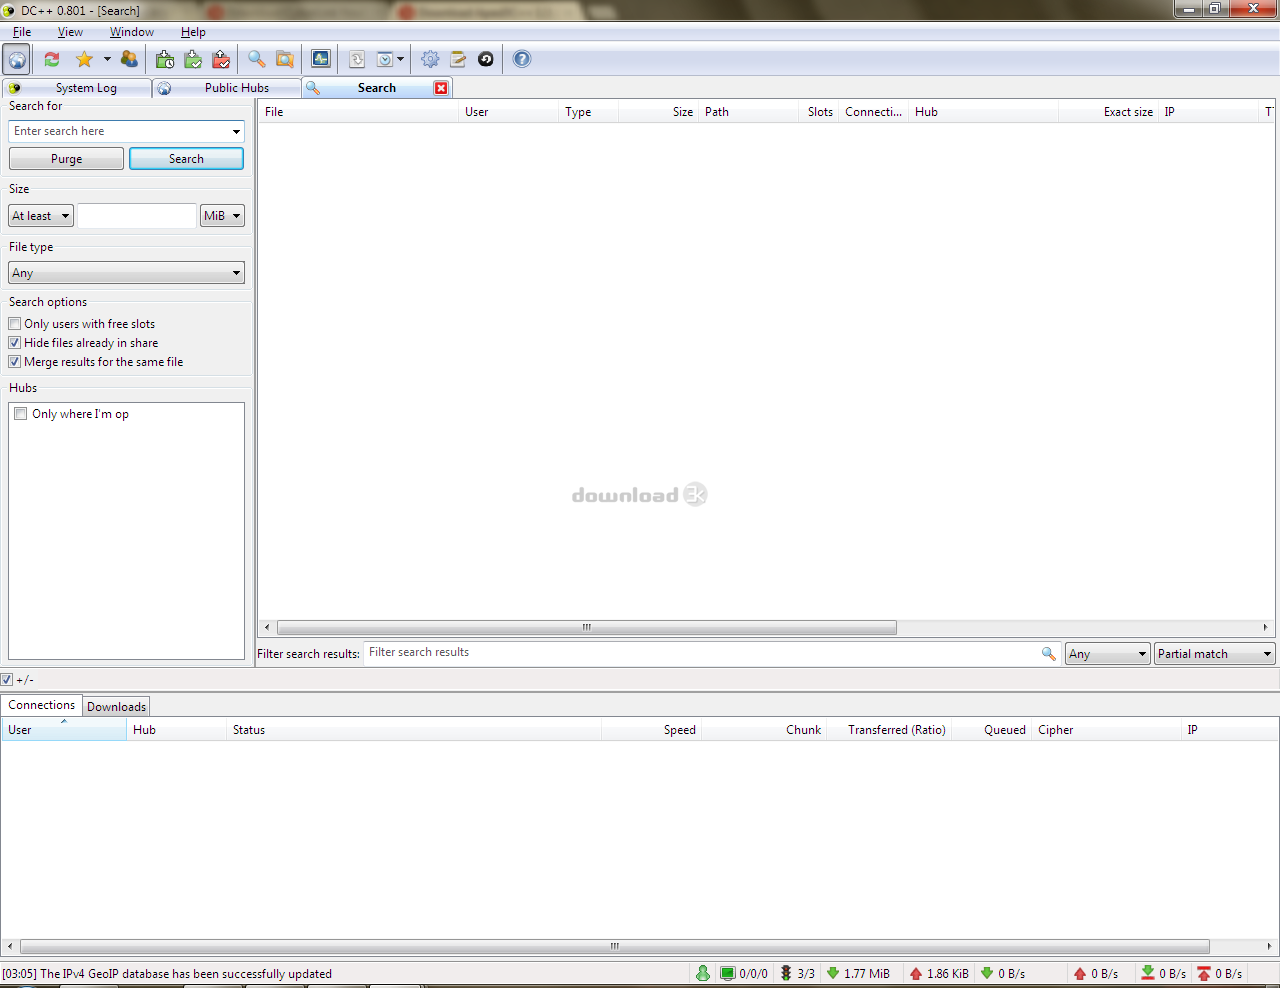
Task: Sort results by File column header
Action: (358, 112)
